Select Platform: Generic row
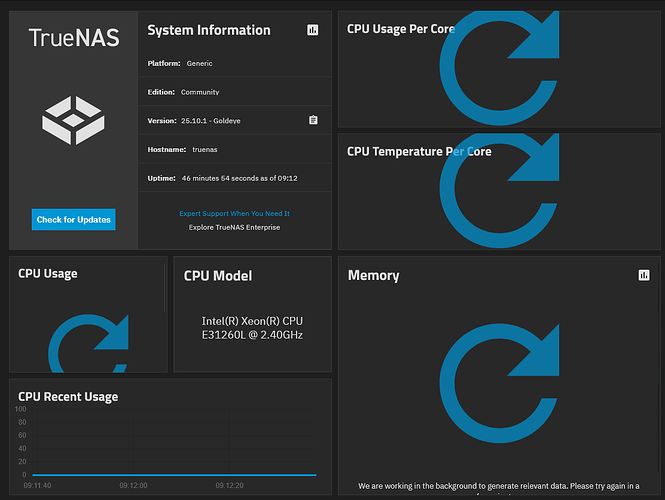This screenshot has height=500, width=665. click(x=235, y=63)
